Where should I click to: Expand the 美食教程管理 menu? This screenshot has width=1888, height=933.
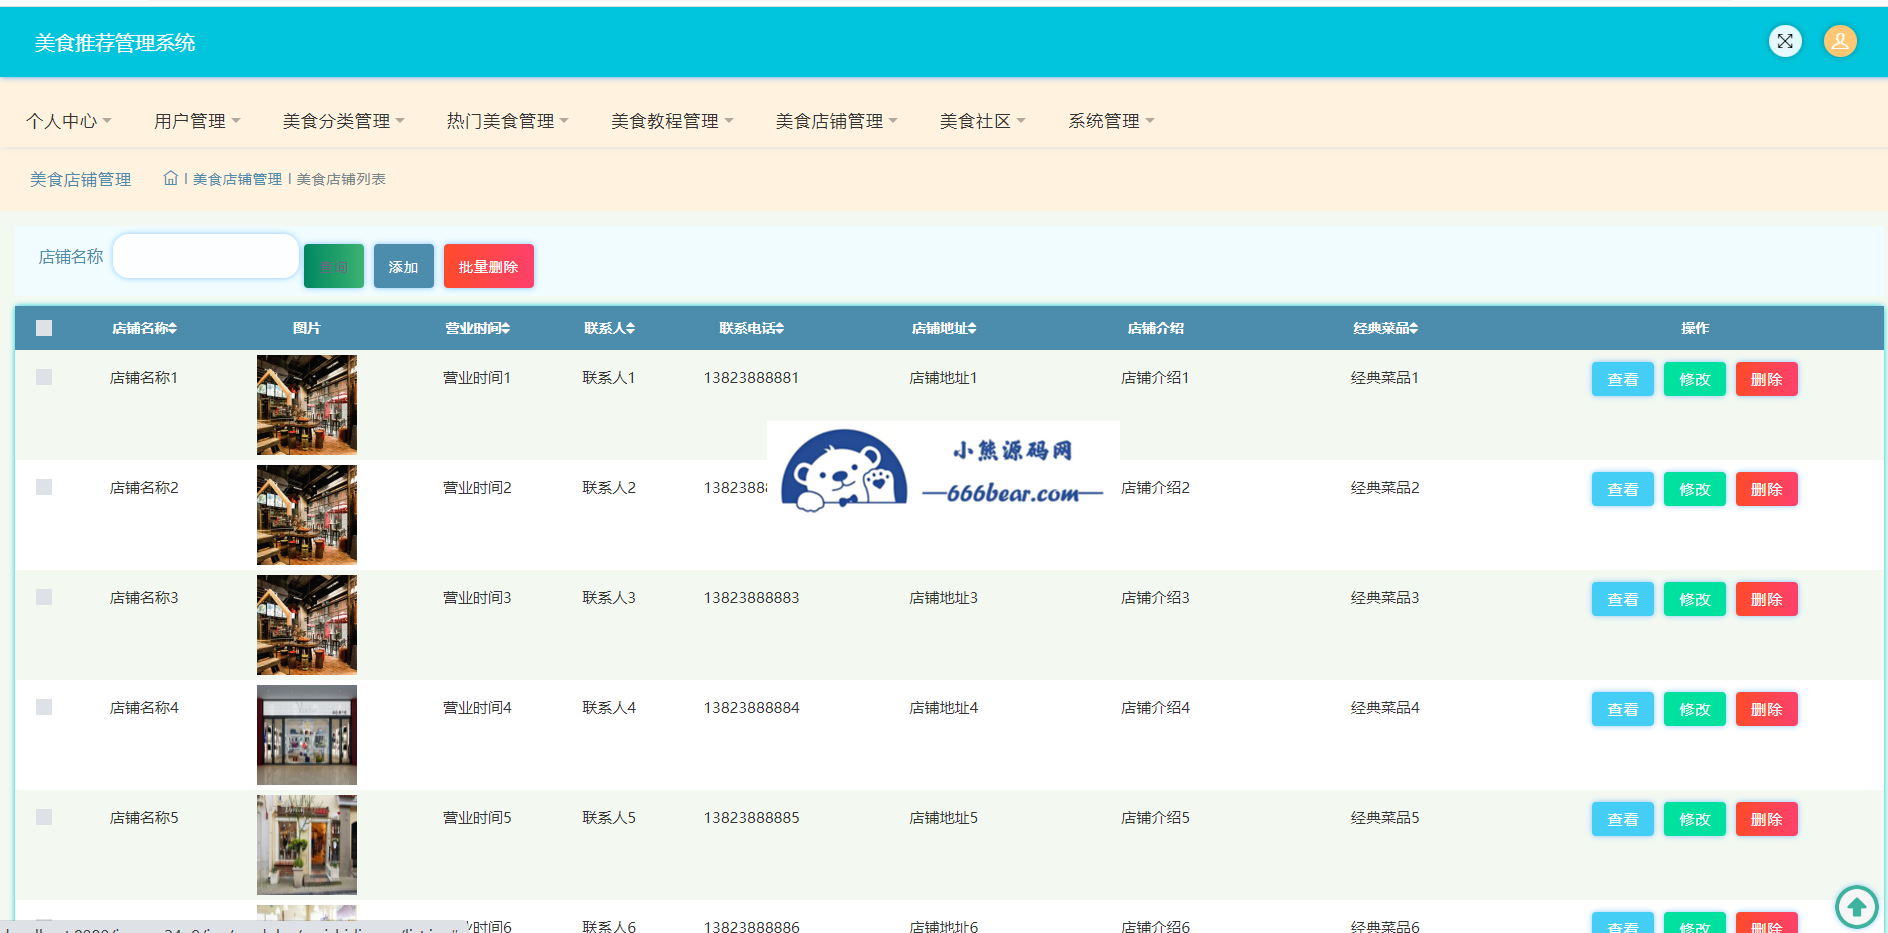(672, 121)
